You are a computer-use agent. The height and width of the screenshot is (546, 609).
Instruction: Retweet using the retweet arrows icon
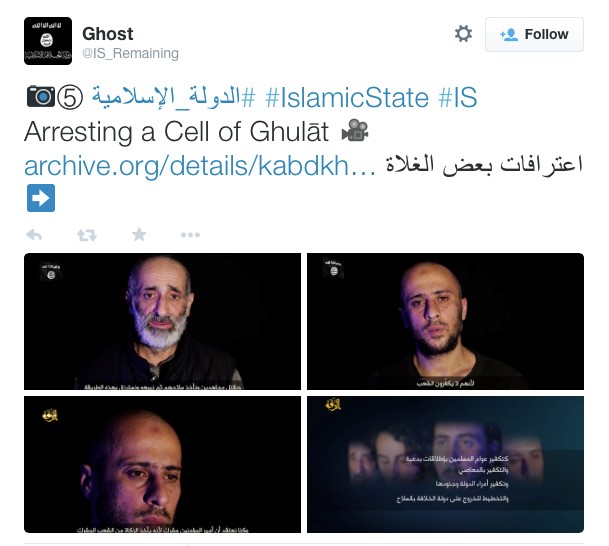coord(87,235)
